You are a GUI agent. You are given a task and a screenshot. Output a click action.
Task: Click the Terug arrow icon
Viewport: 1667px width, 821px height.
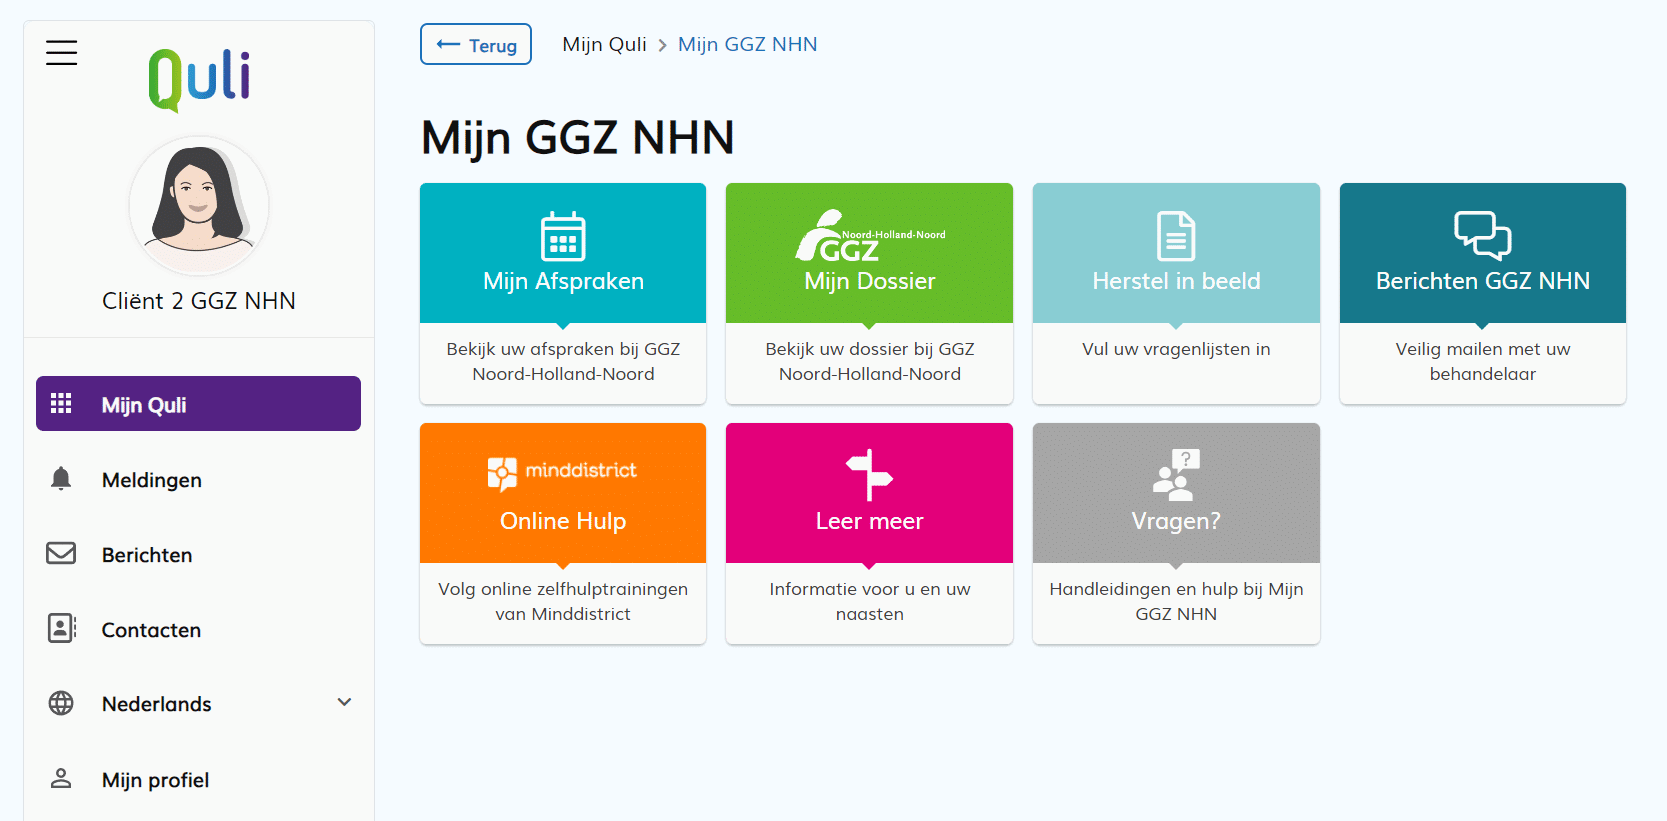click(448, 44)
